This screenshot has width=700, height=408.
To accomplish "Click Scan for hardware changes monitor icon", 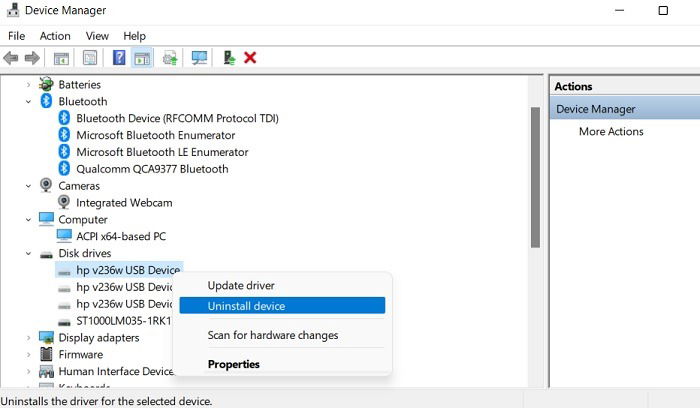I will pos(199,58).
